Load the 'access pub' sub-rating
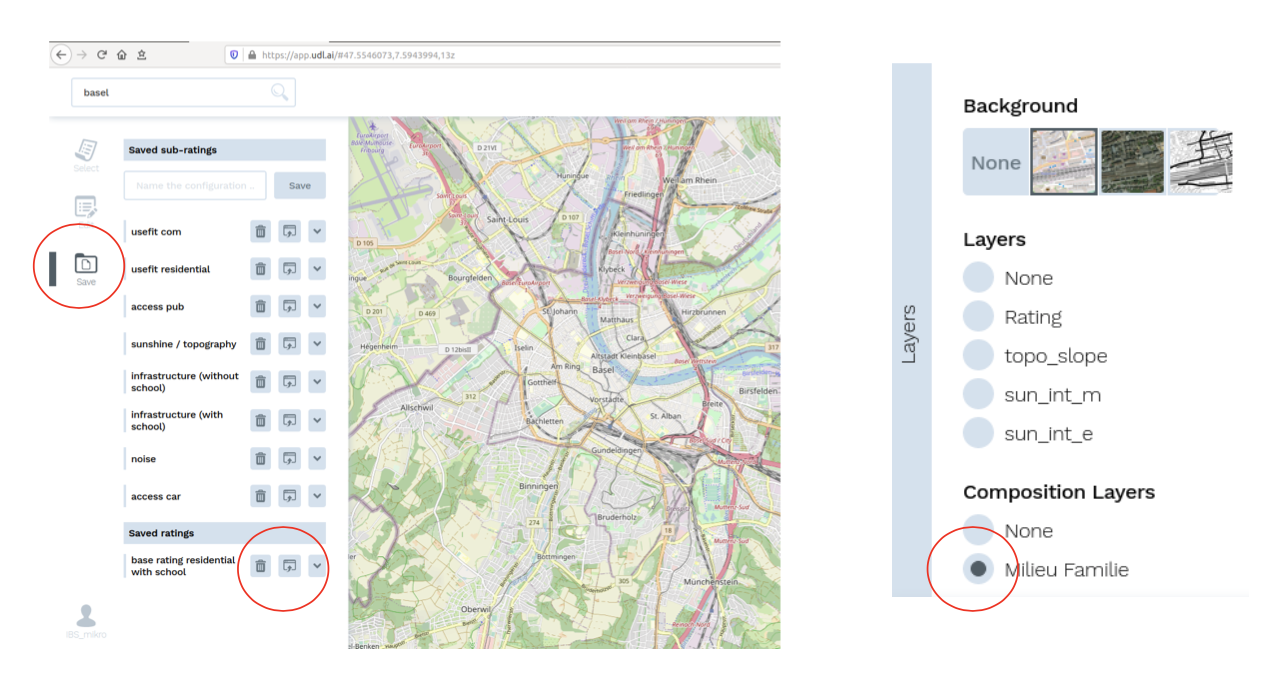Image resolution: width=1286 pixels, height=680 pixels. [289, 307]
